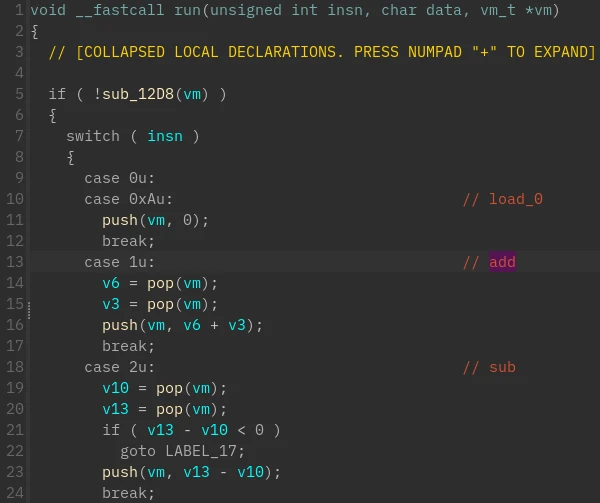This screenshot has height=503, width=600.
Task: Click insn inside the switch statement
Action: point(165,136)
